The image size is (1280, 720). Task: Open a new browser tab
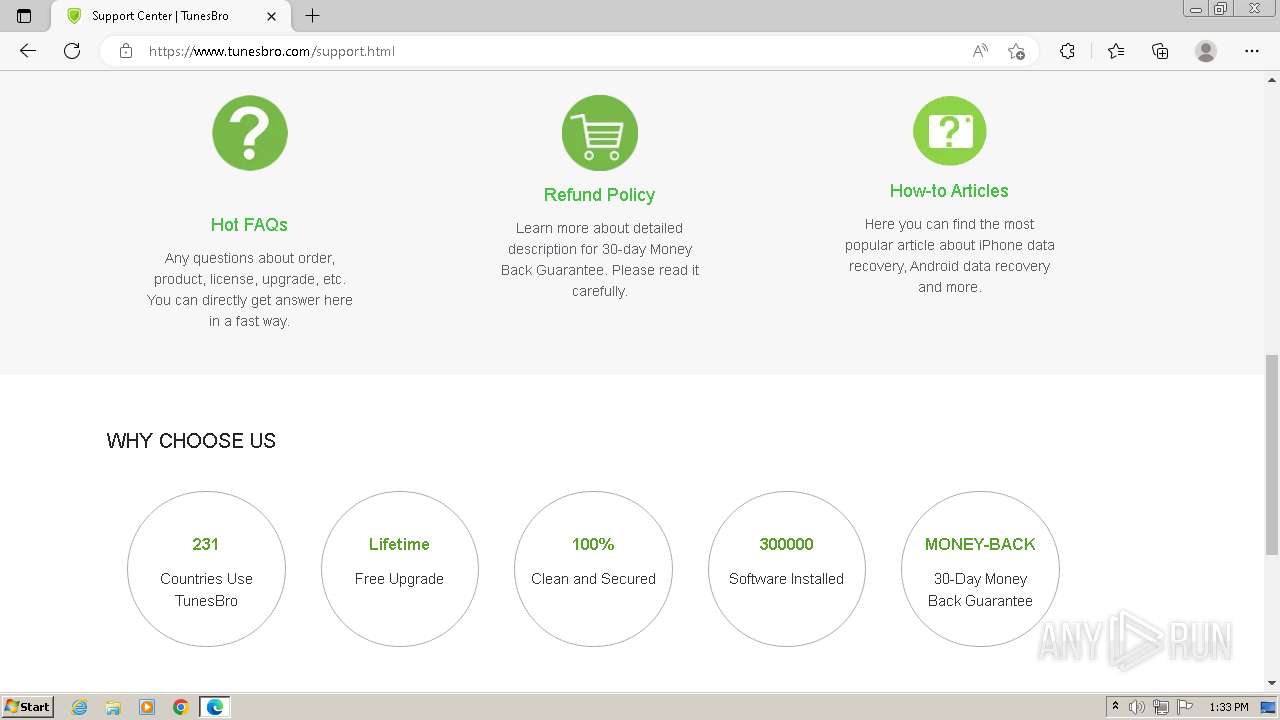click(x=313, y=16)
